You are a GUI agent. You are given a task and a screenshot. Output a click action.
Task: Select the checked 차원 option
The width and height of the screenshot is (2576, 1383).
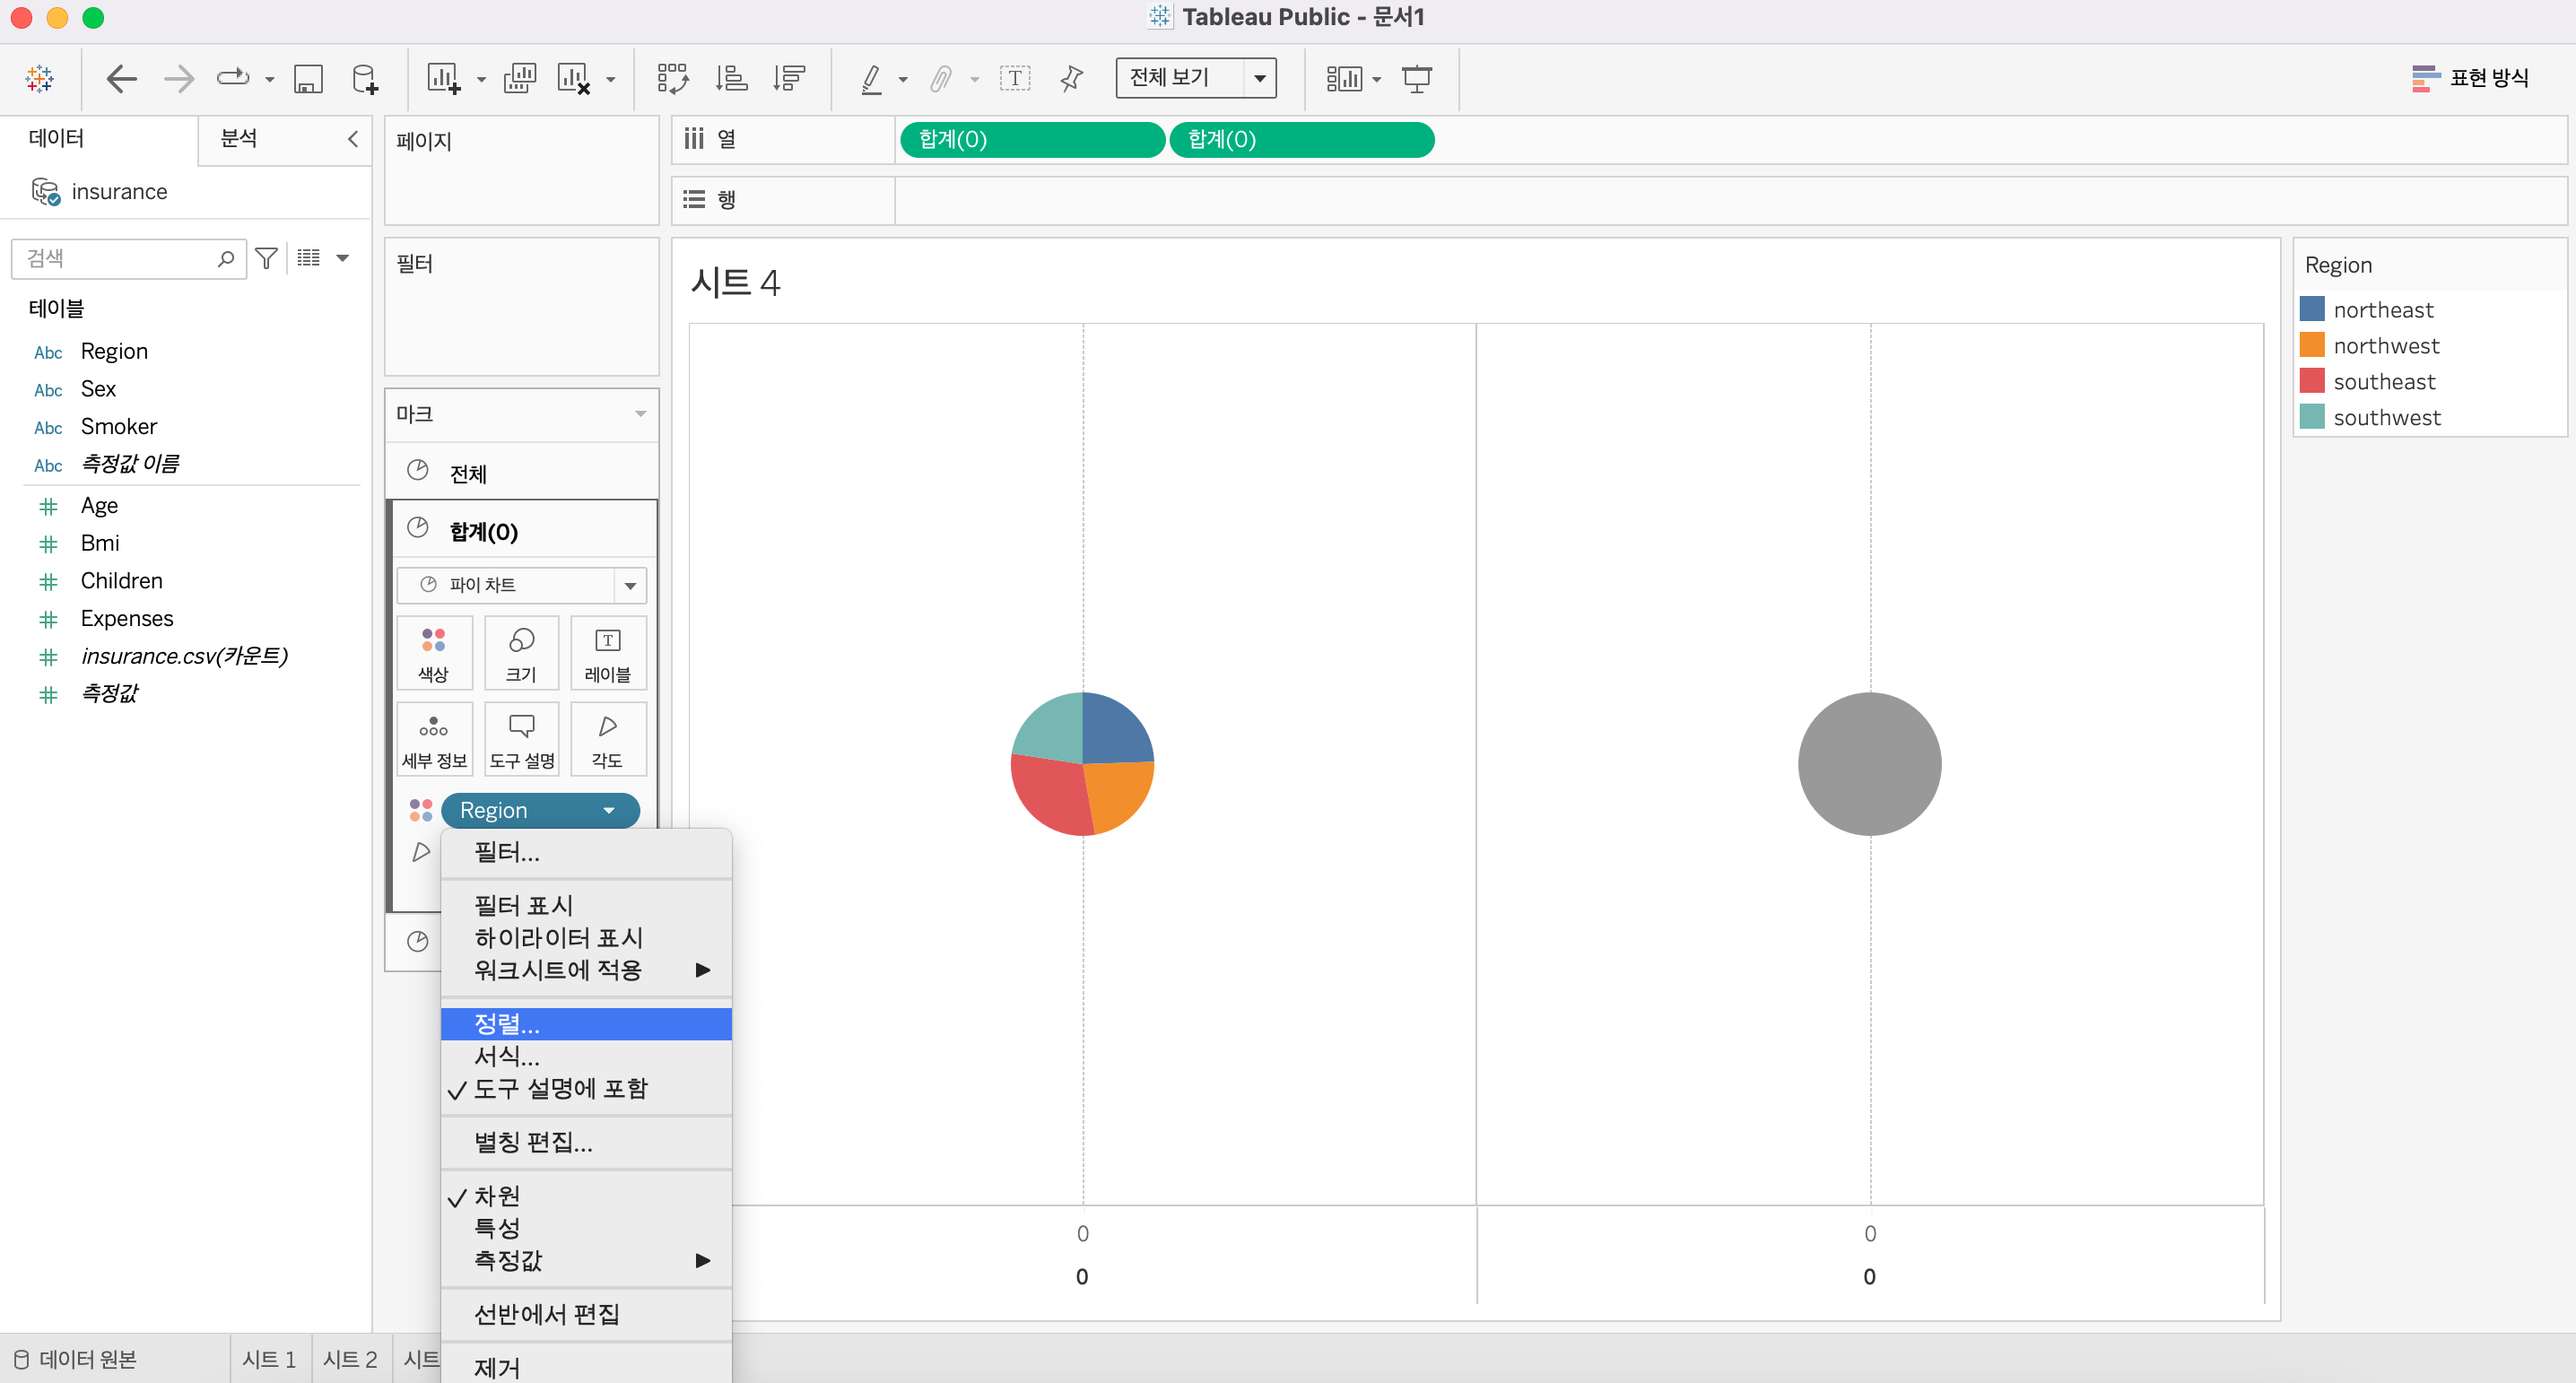point(496,1196)
